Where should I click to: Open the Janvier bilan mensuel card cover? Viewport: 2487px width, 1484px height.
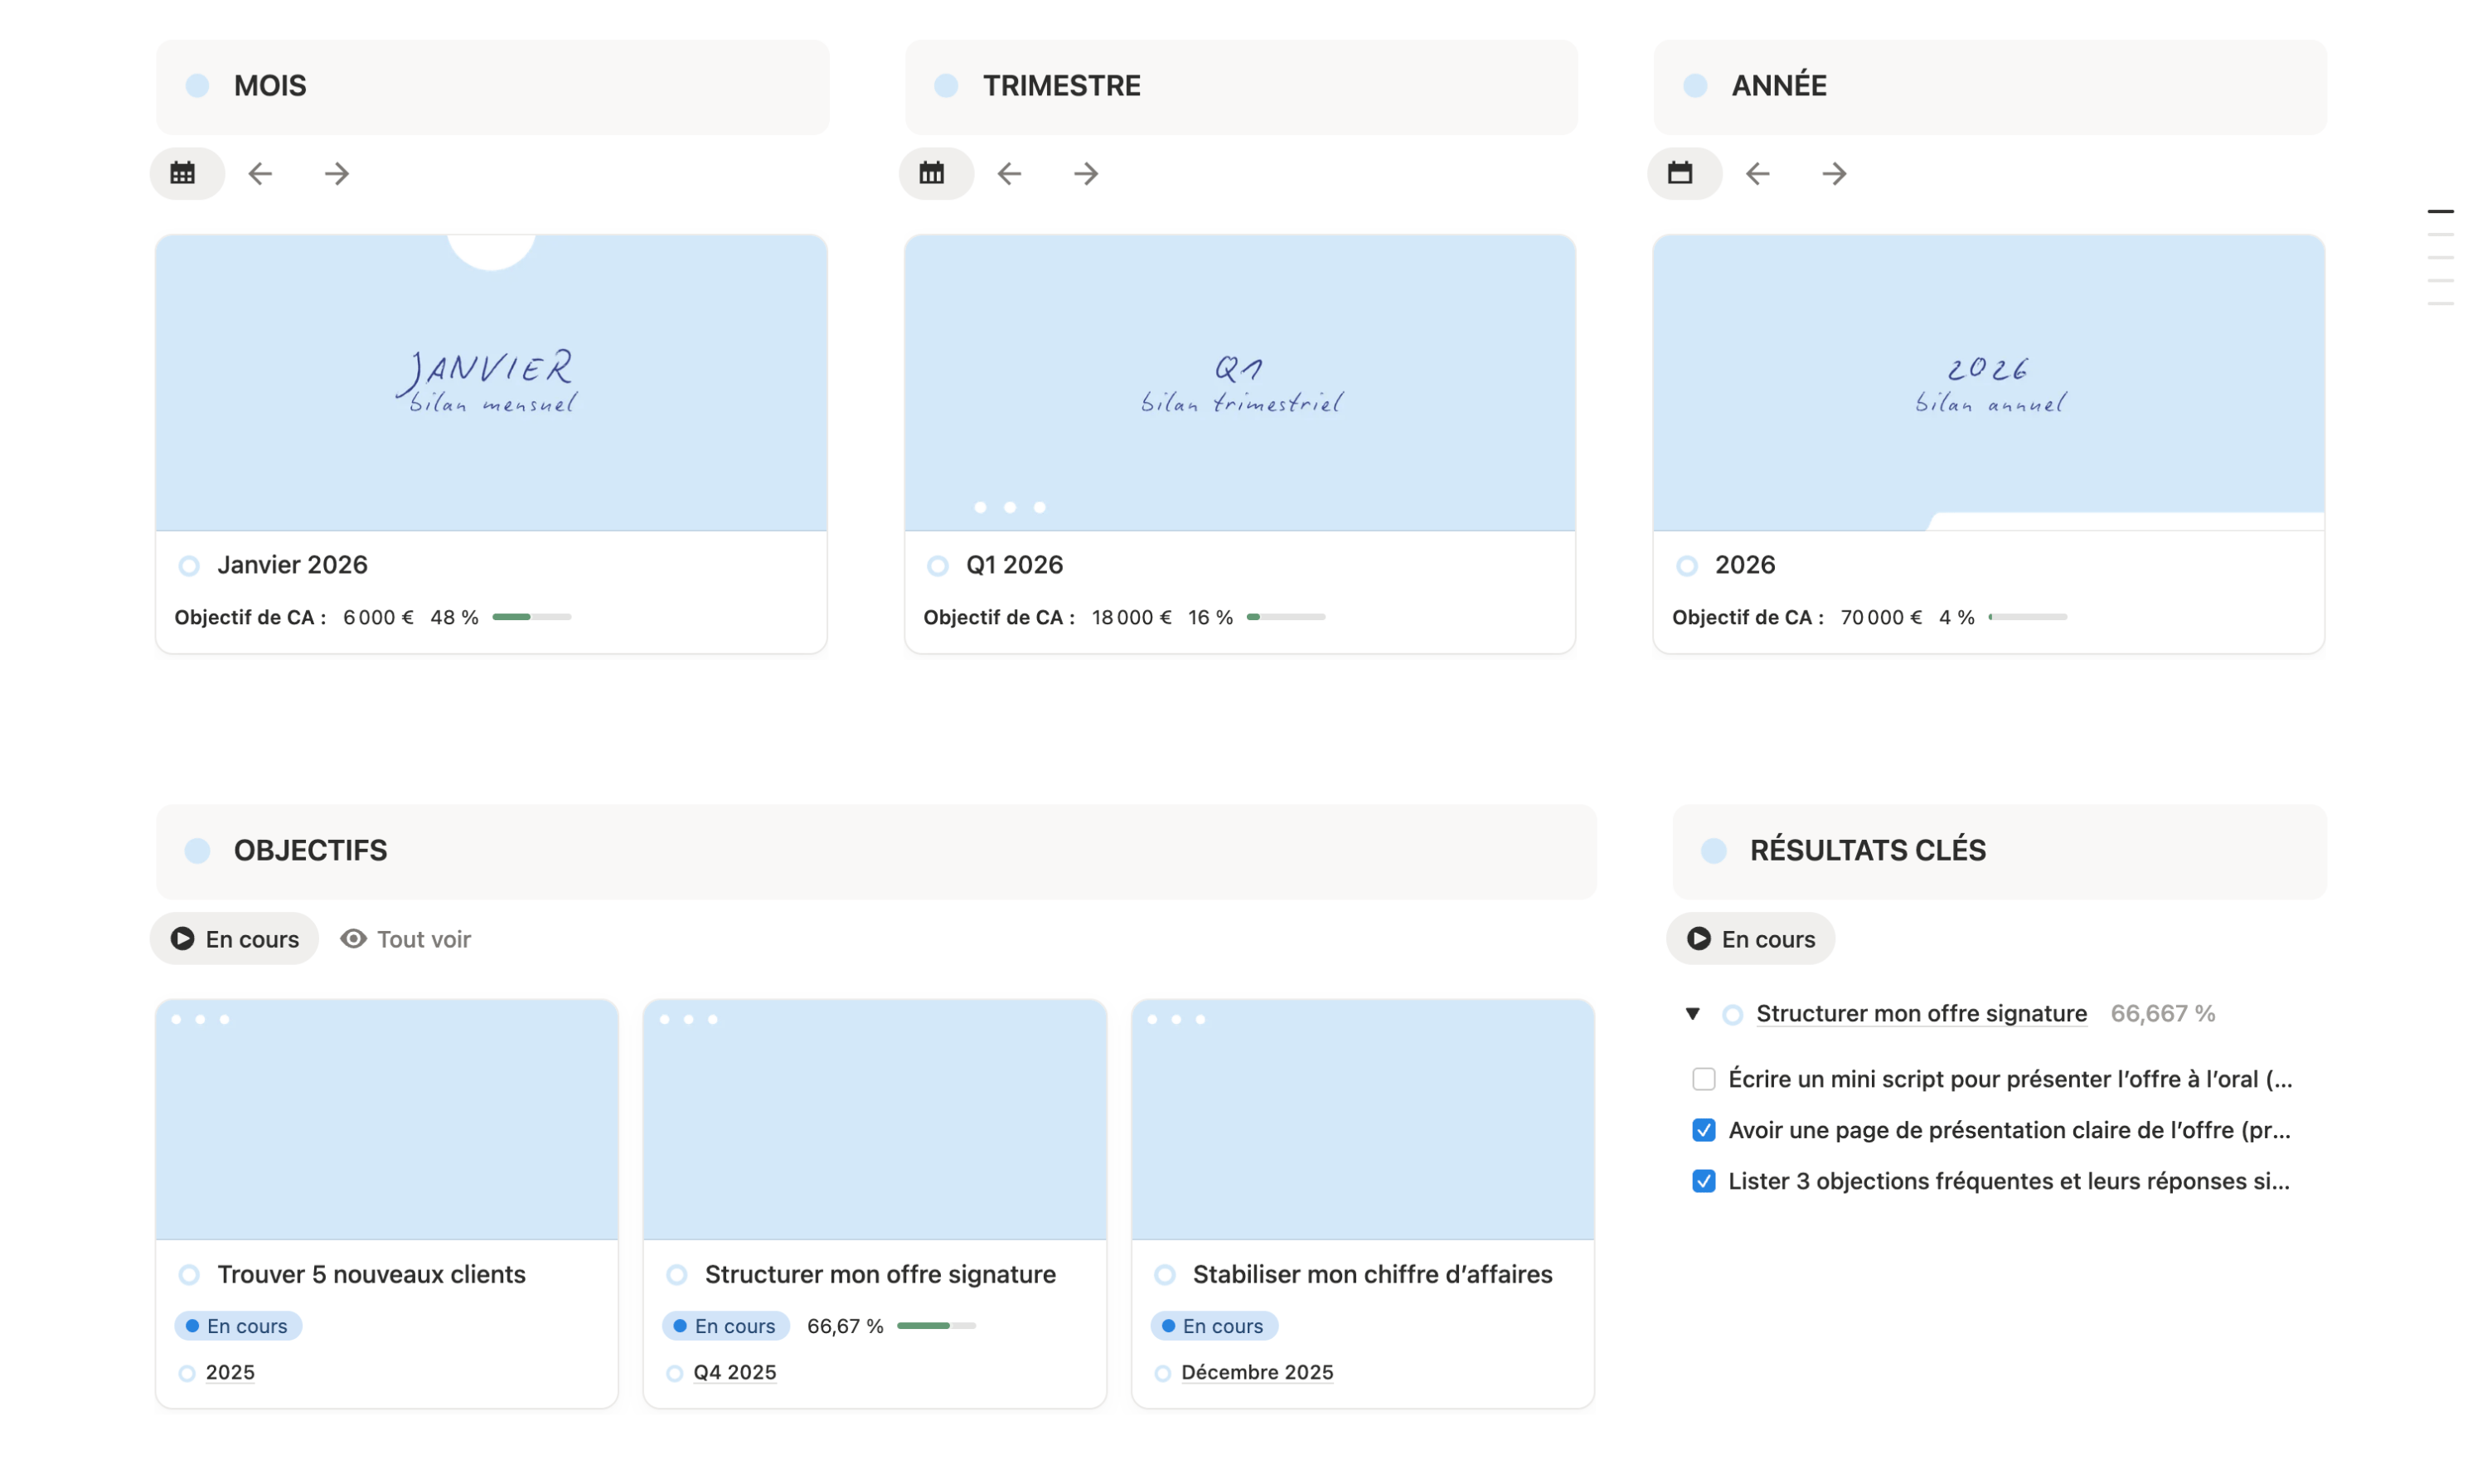[491, 383]
